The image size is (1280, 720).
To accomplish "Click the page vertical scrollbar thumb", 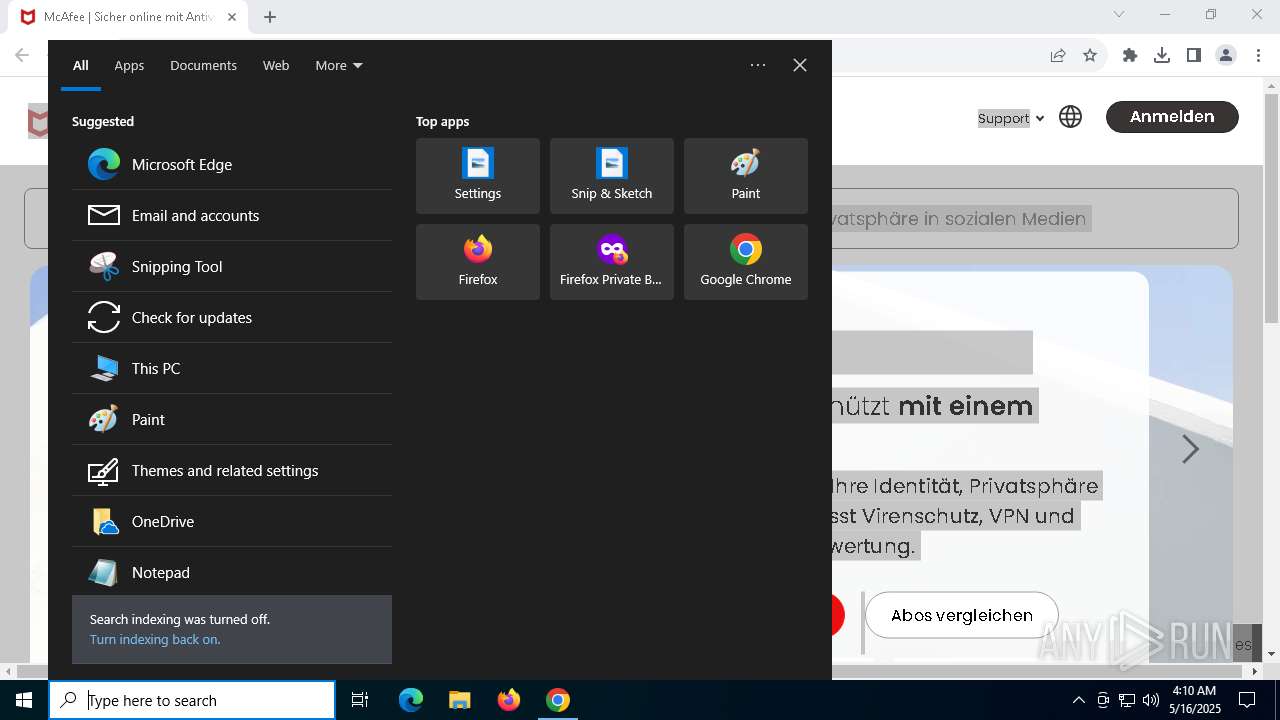I will 1272,209.
